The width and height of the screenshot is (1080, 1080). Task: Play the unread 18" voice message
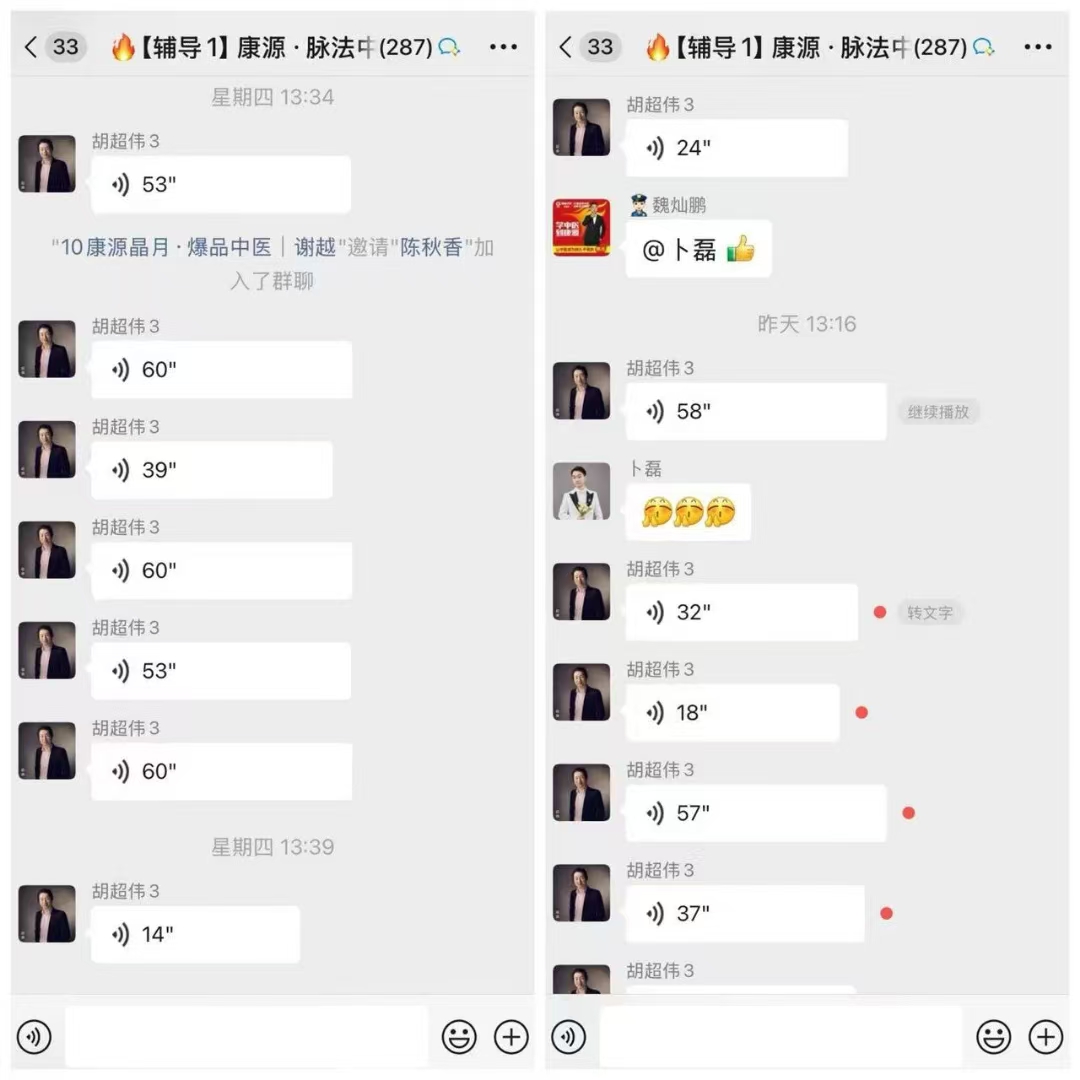point(733,713)
